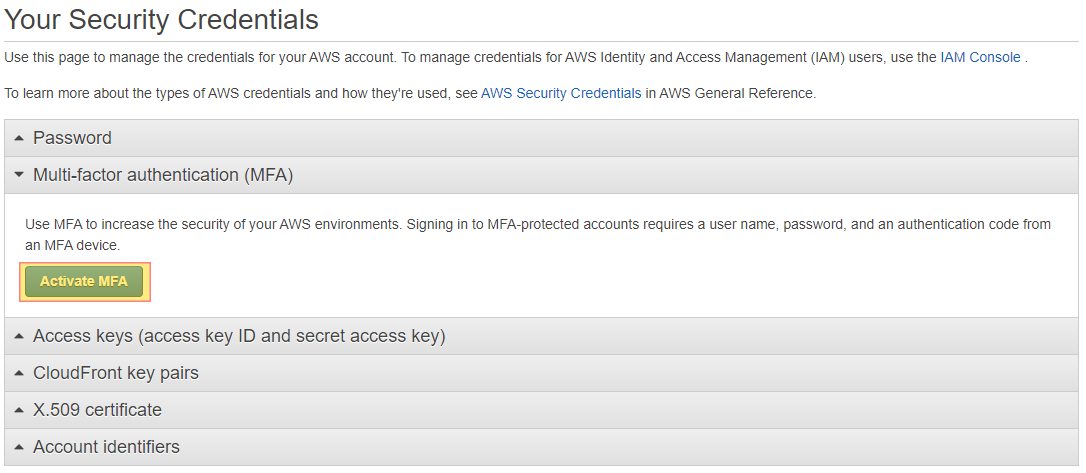
Task: Expand the Account identifiers arrow
Action: (19, 447)
